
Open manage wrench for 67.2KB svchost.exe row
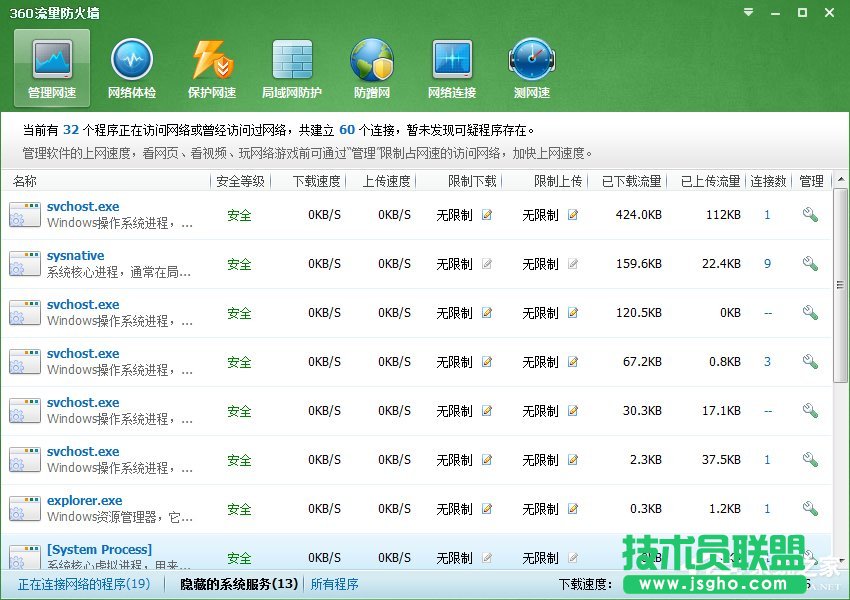(x=810, y=361)
